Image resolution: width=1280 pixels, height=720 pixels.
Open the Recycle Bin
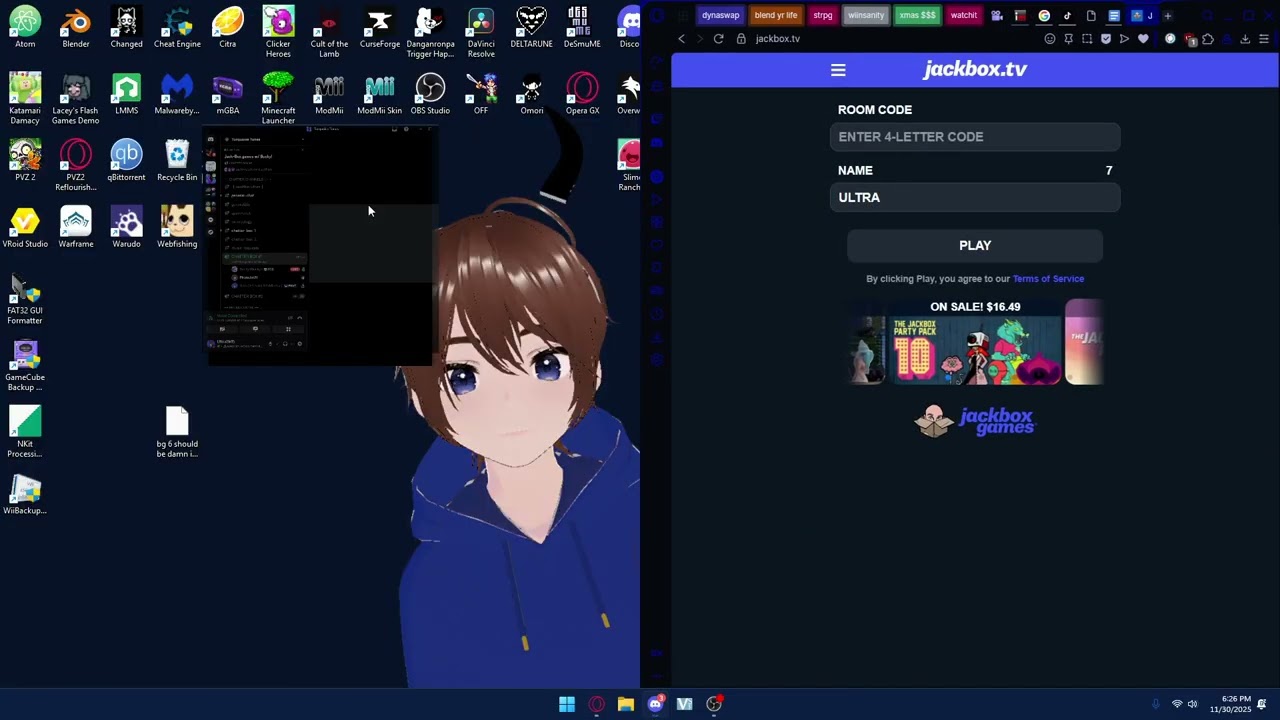pyautogui.click(x=177, y=161)
